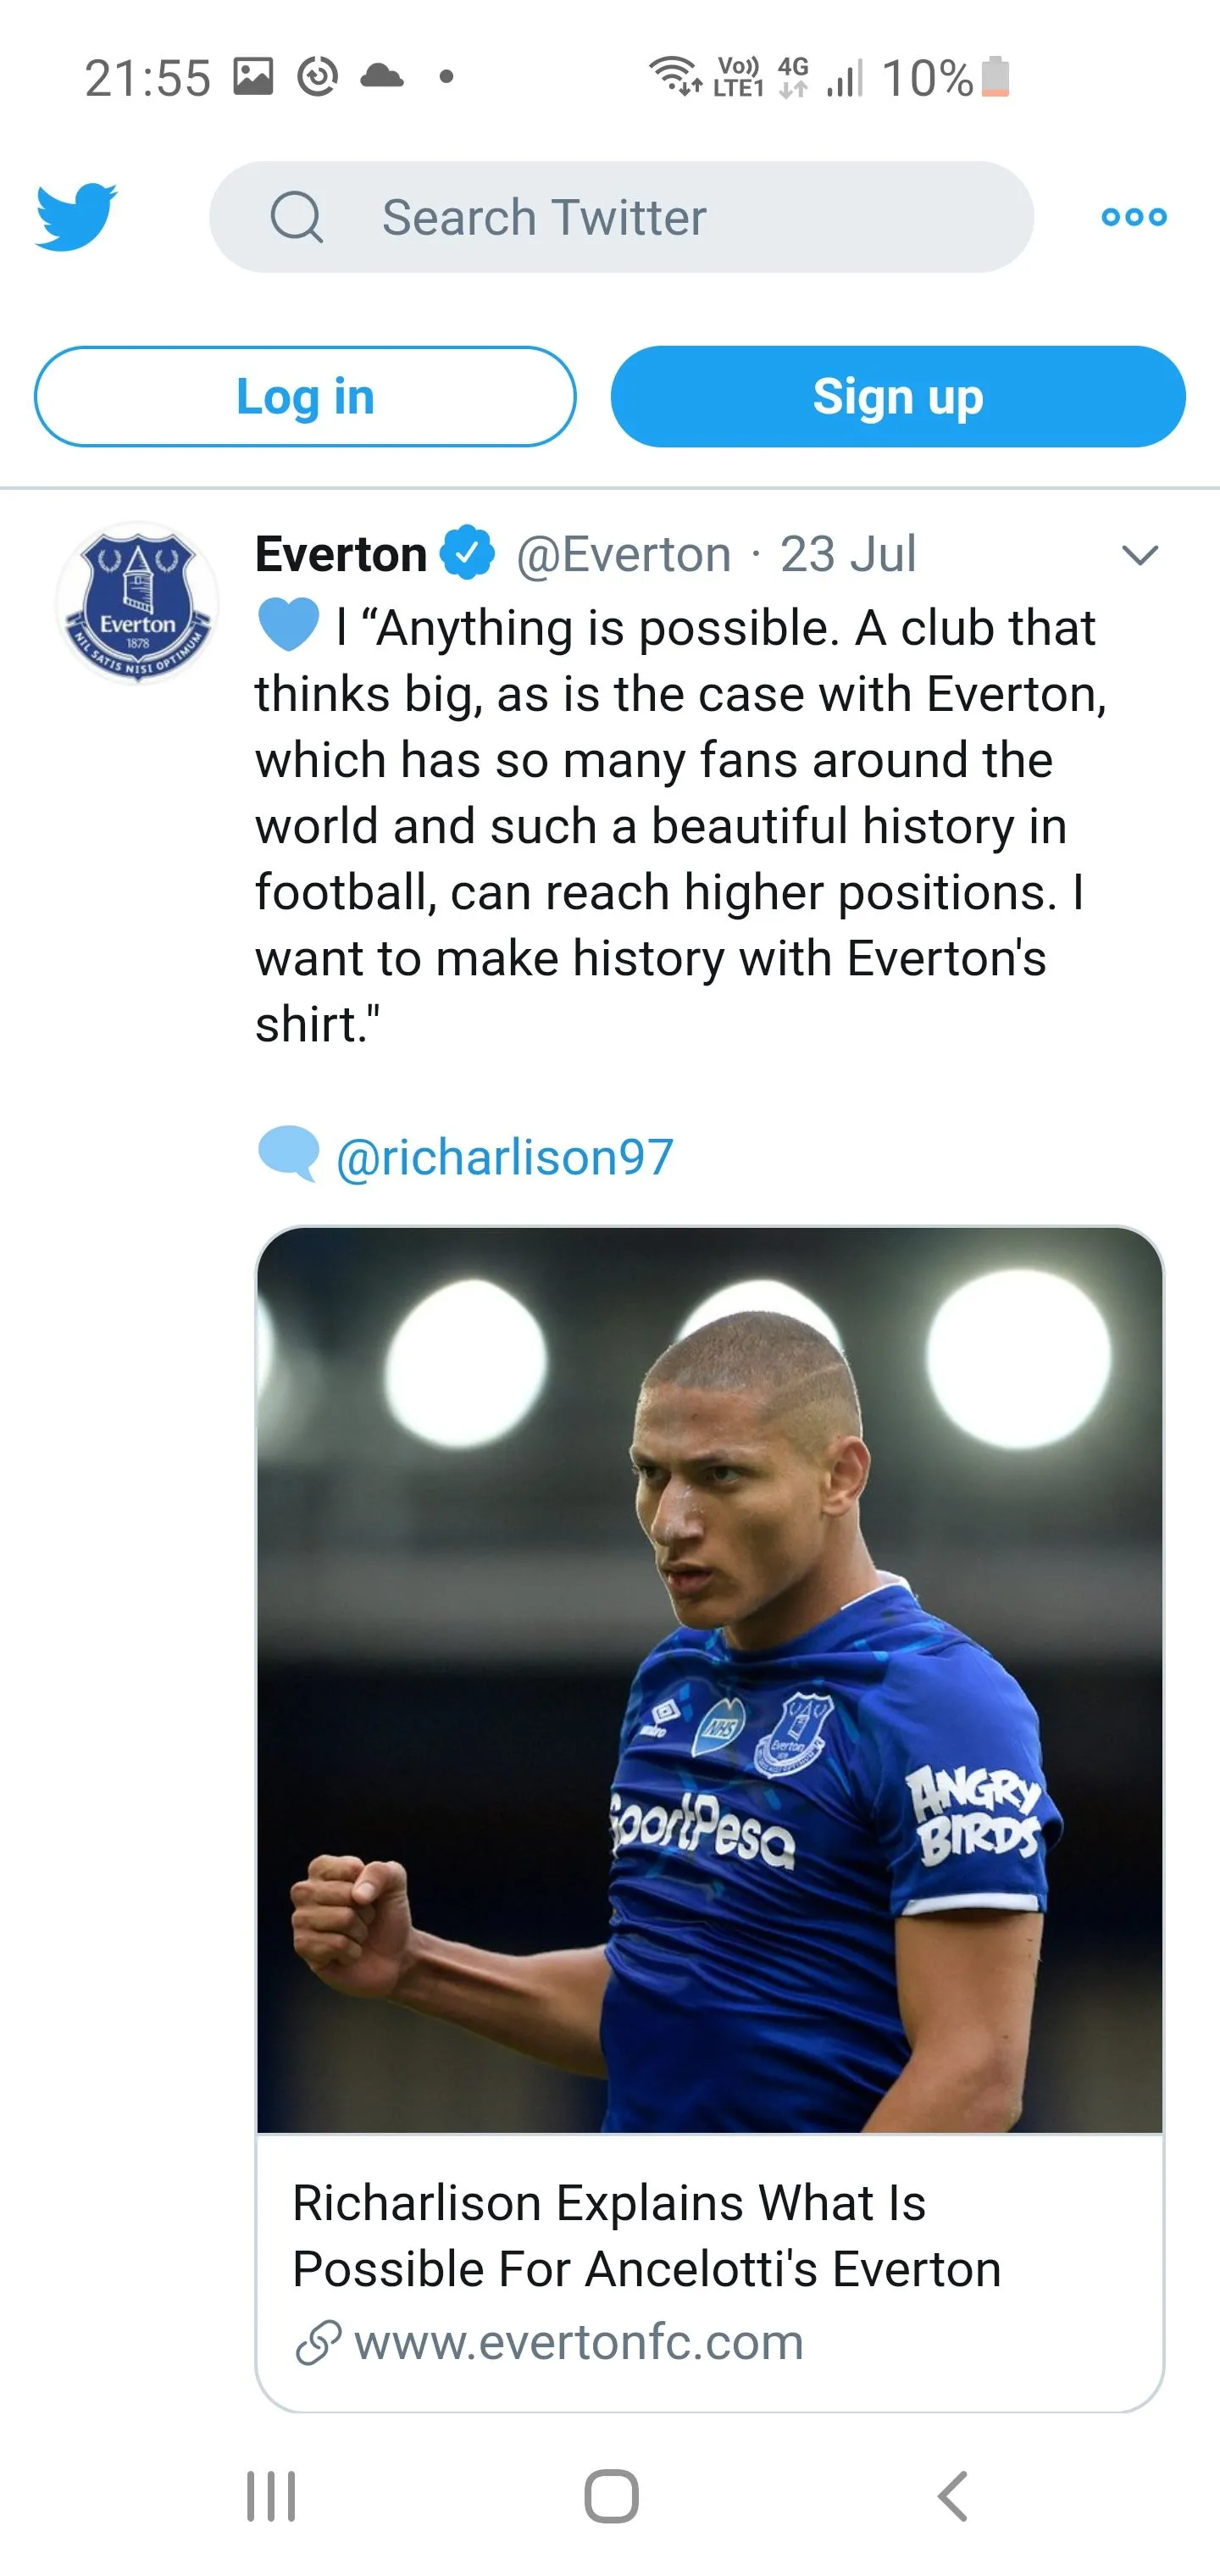Viewport: 1220px width, 2576px height.
Task: Open the Richarlison photo card image
Action: click(709, 1680)
